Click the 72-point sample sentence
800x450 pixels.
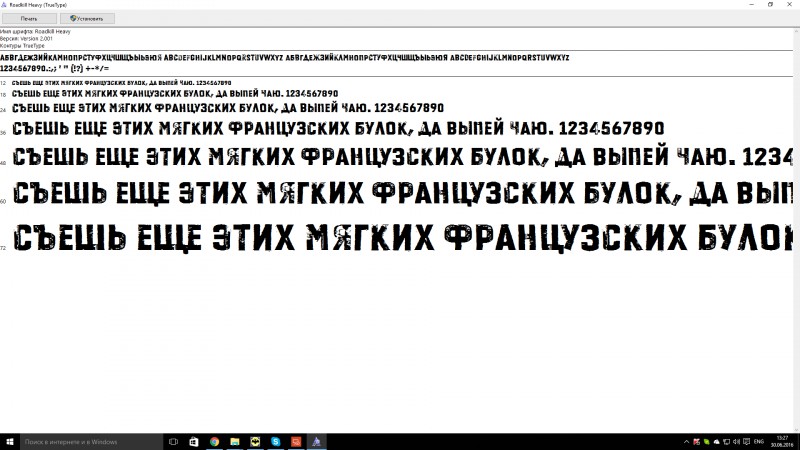click(x=403, y=238)
